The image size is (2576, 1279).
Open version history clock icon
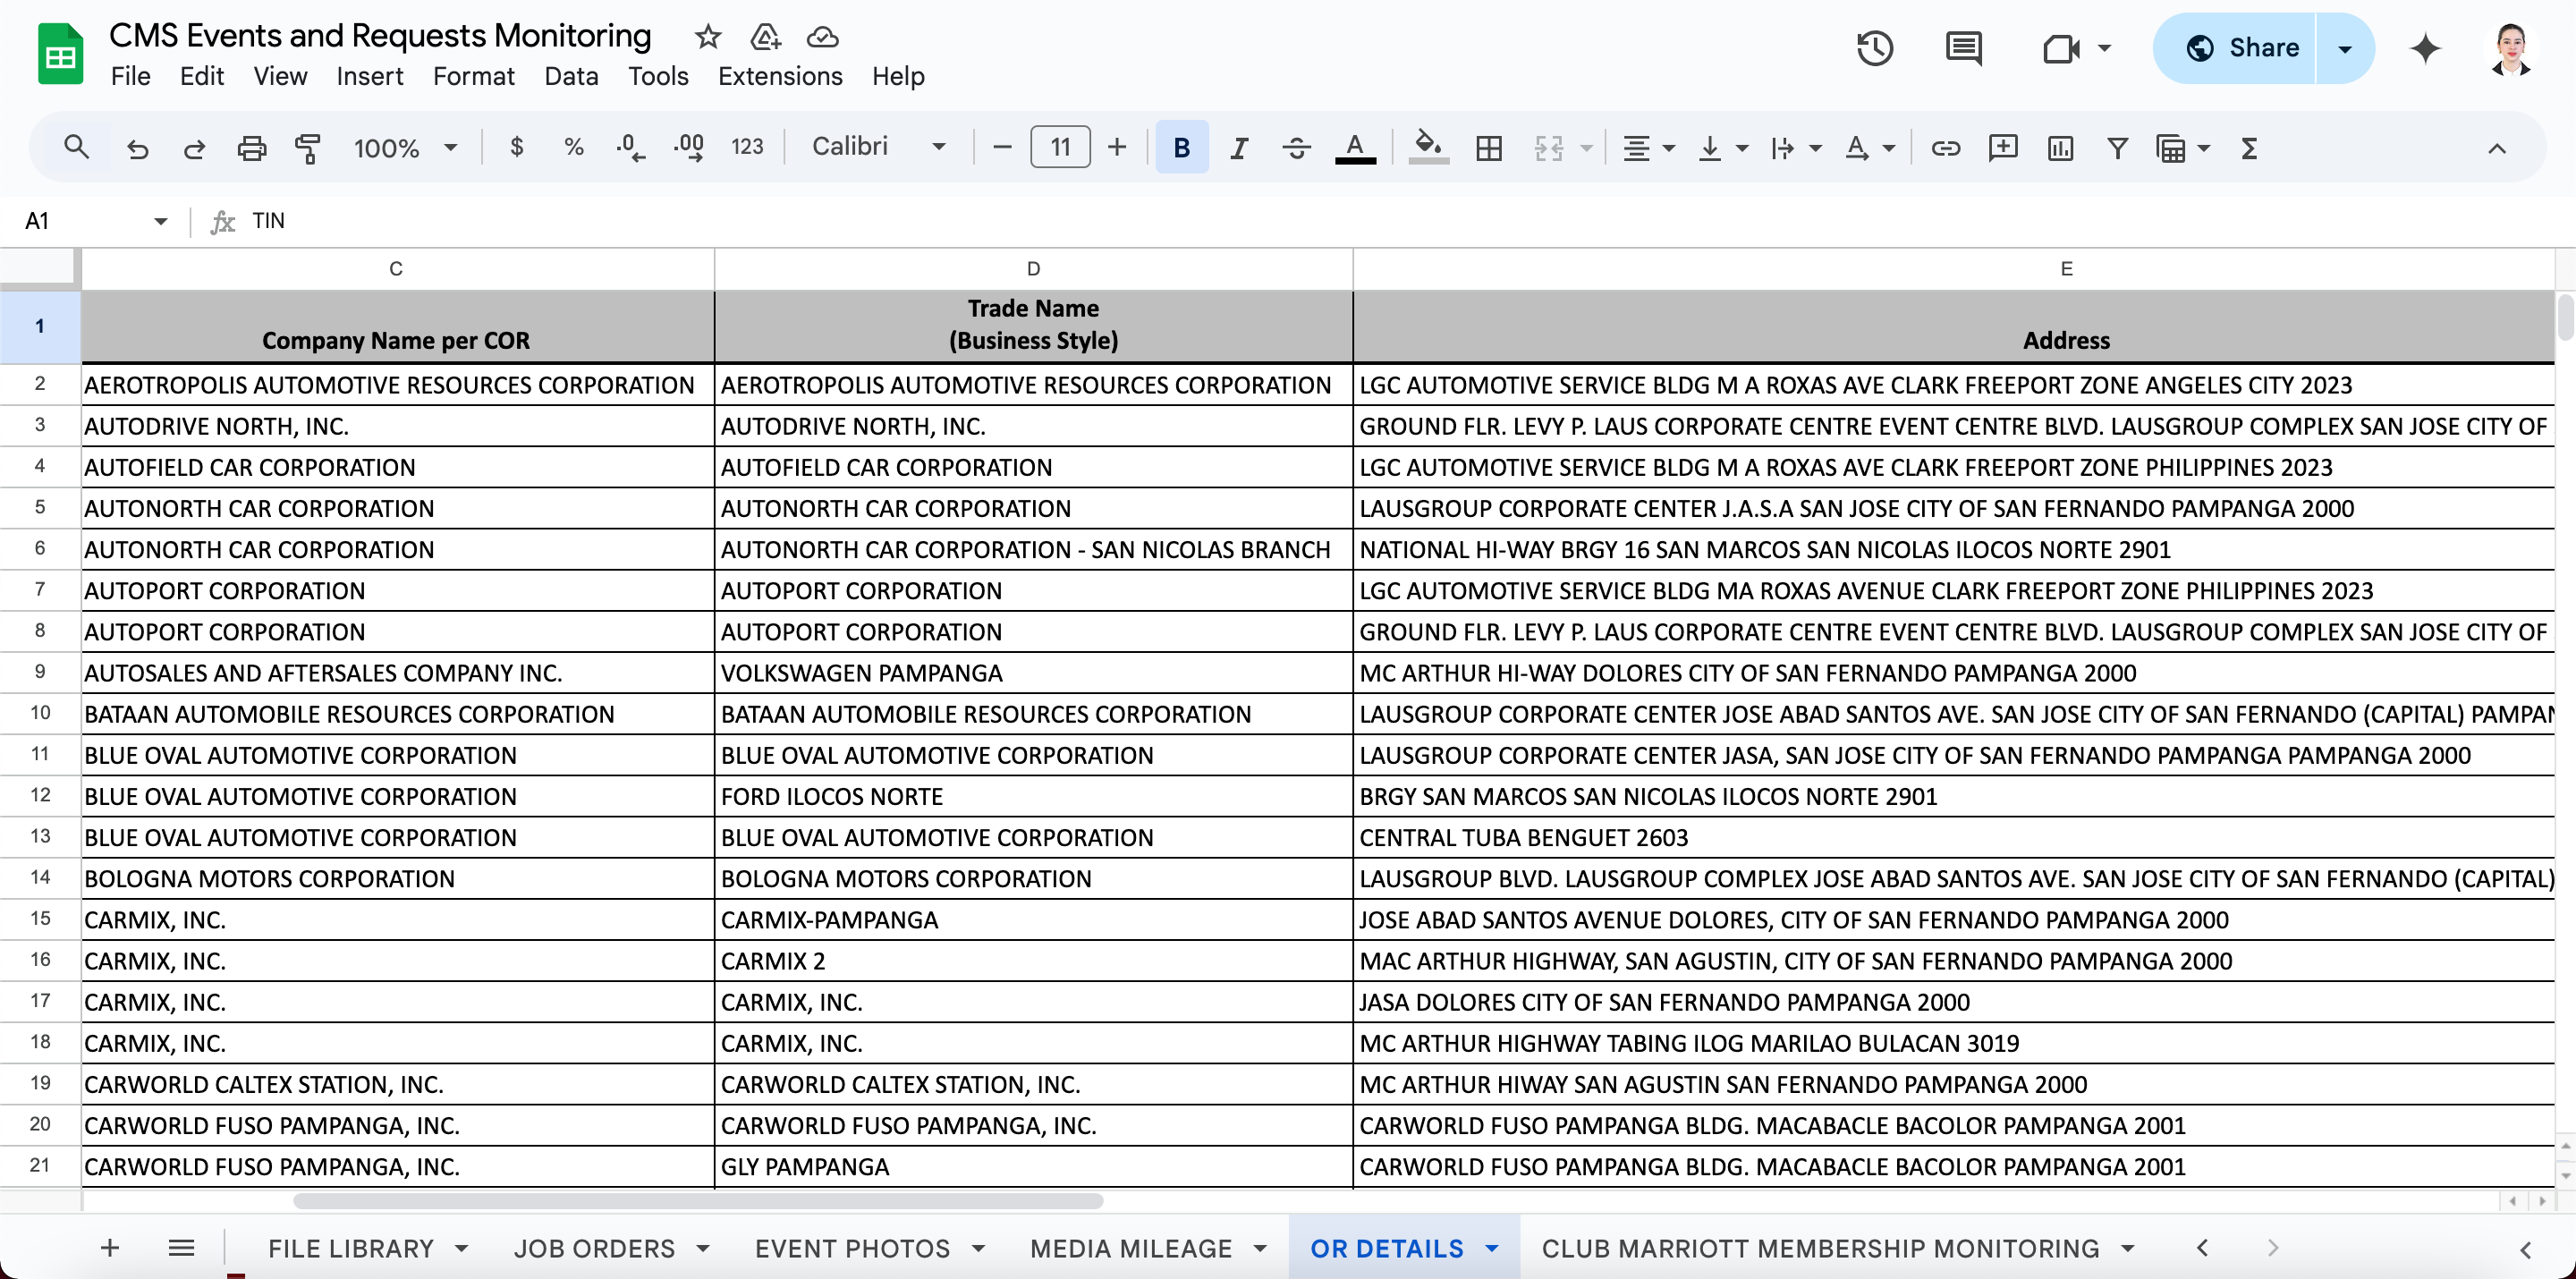(x=1875, y=48)
